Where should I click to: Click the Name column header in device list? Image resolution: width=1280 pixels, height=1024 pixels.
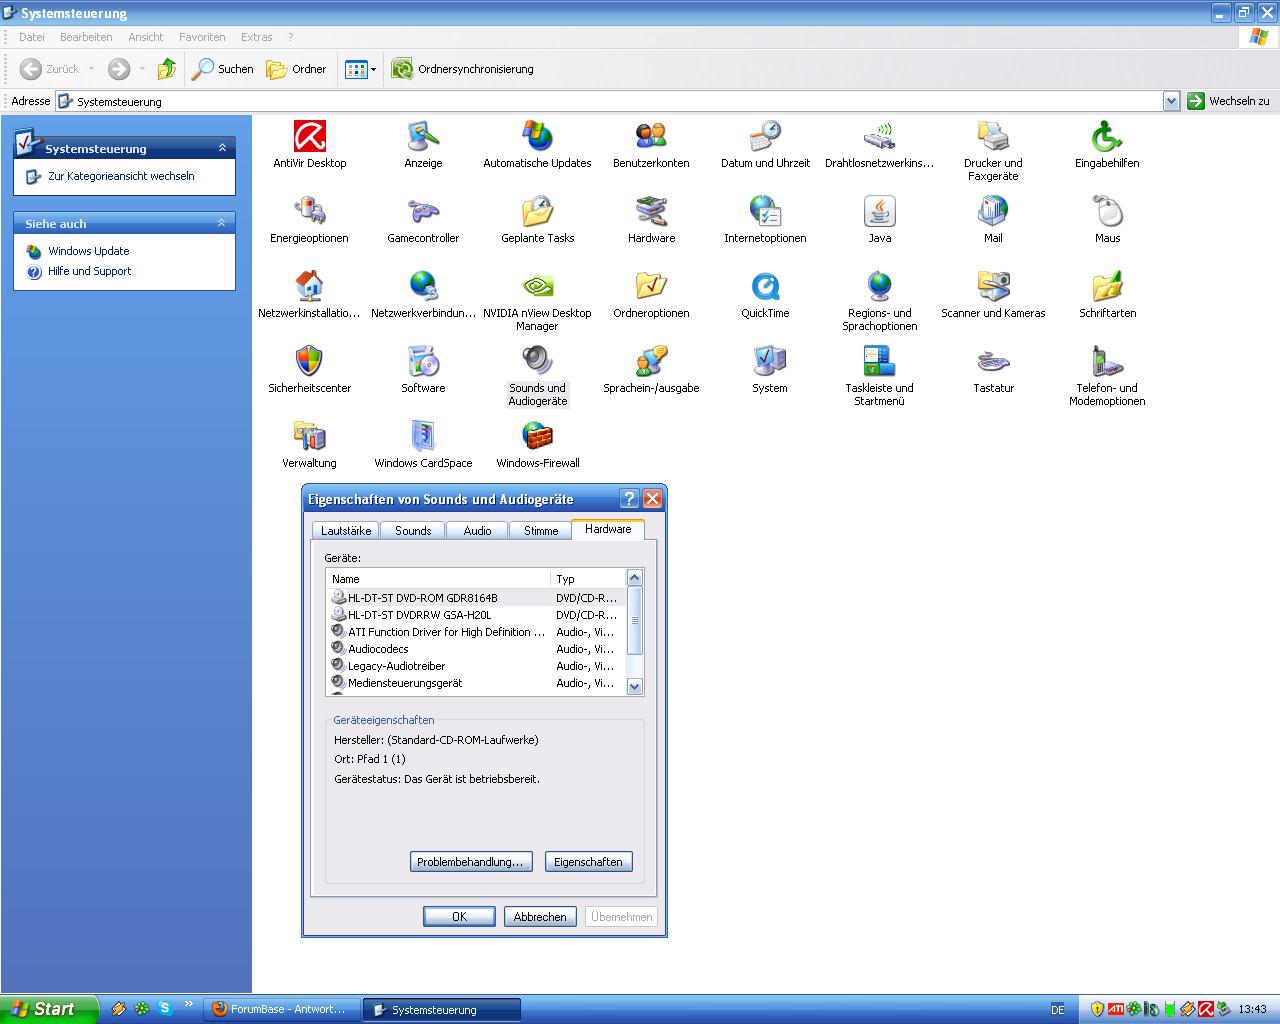(x=439, y=579)
